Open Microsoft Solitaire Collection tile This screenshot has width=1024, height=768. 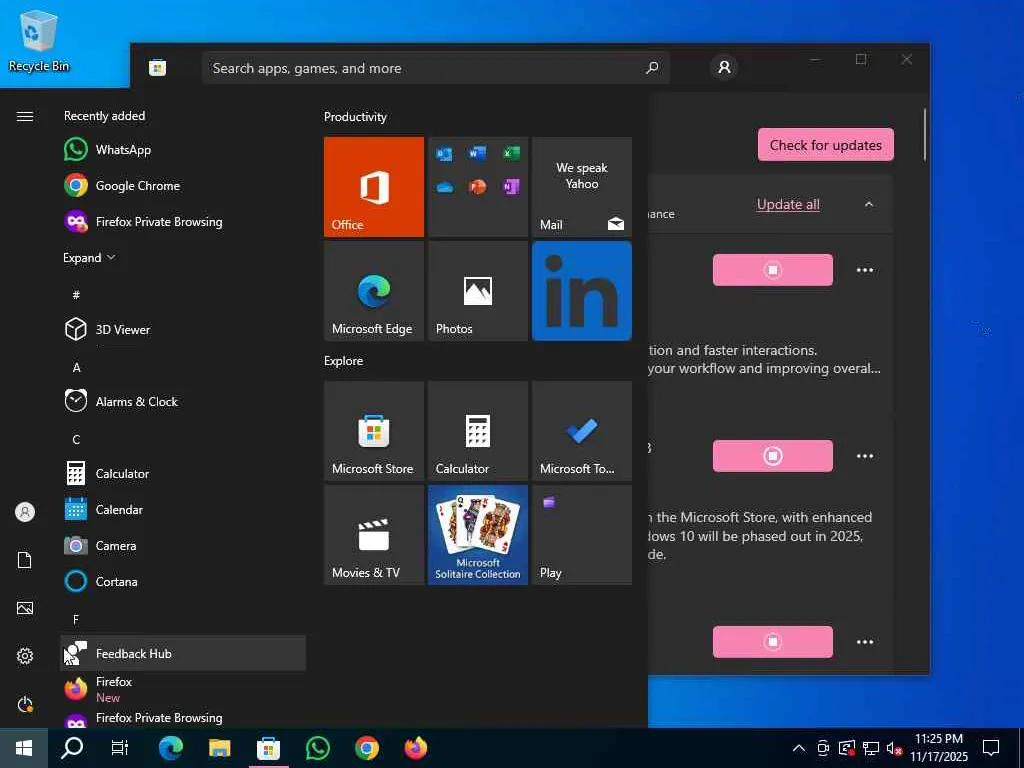(478, 535)
